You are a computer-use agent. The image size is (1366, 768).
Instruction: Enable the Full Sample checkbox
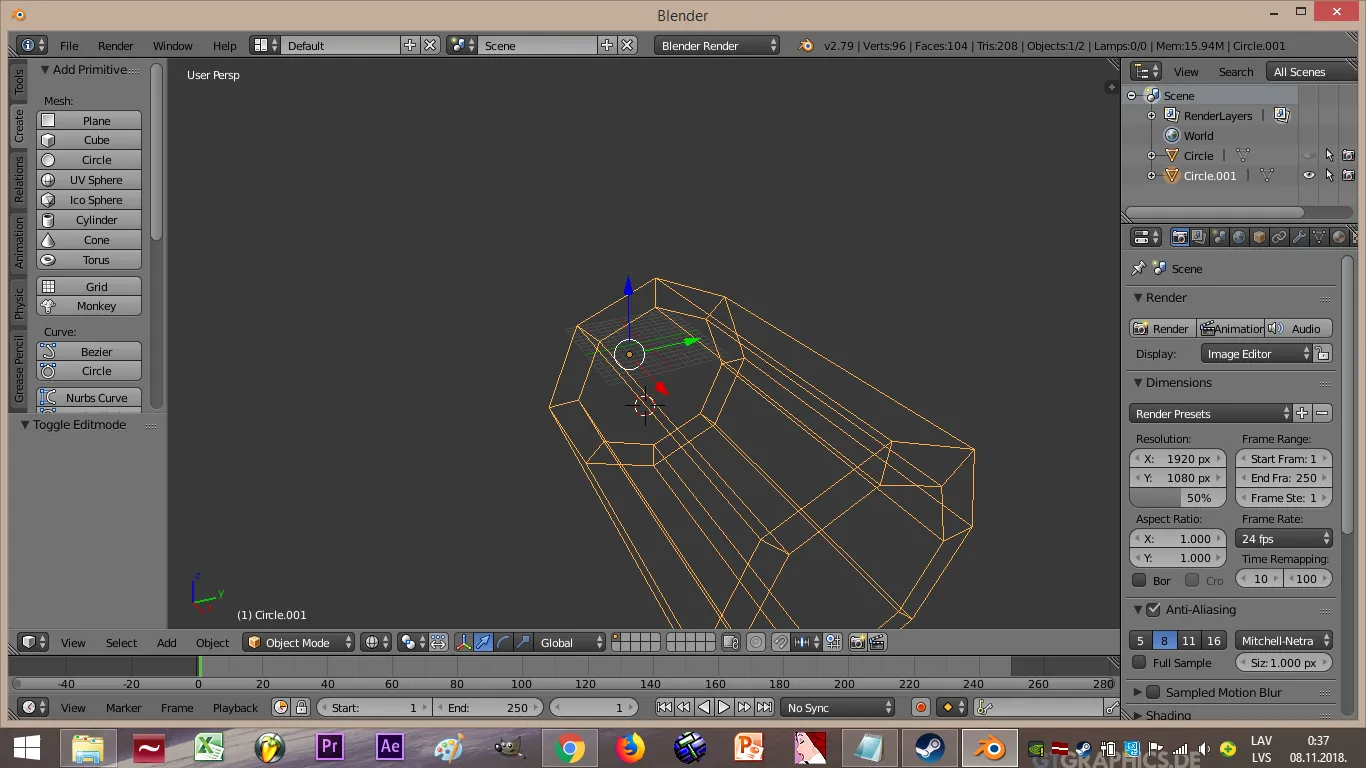coord(1139,662)
